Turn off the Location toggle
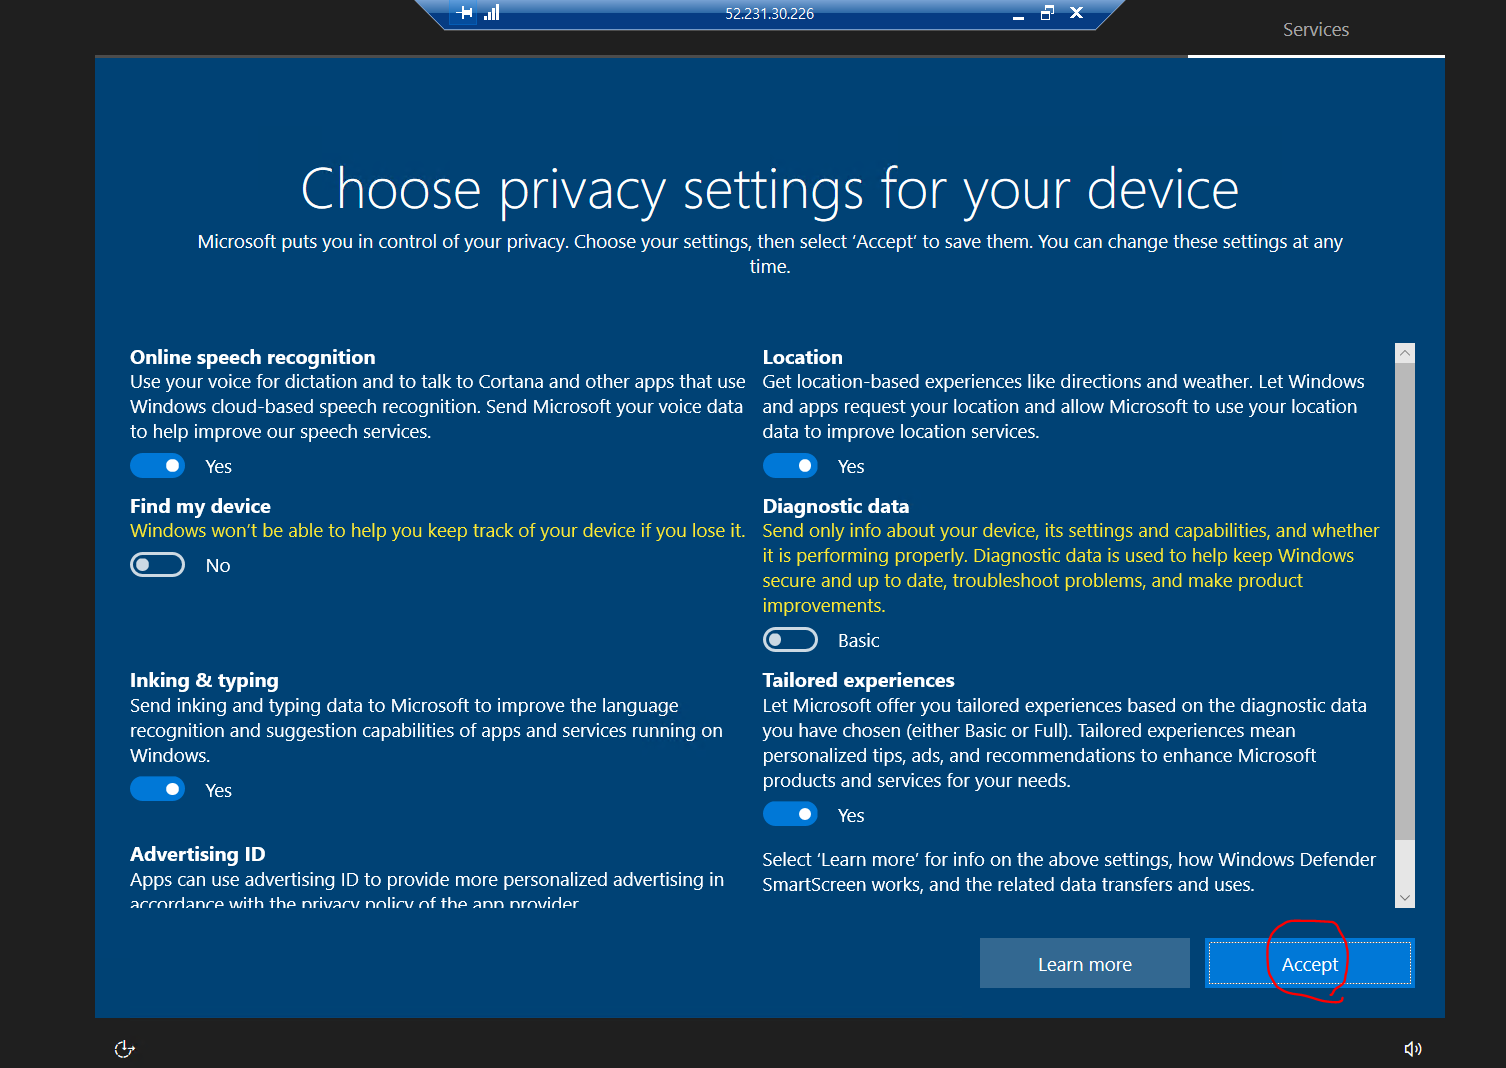This screenshot has width=1506, height=1068. (x=790, y=466)
